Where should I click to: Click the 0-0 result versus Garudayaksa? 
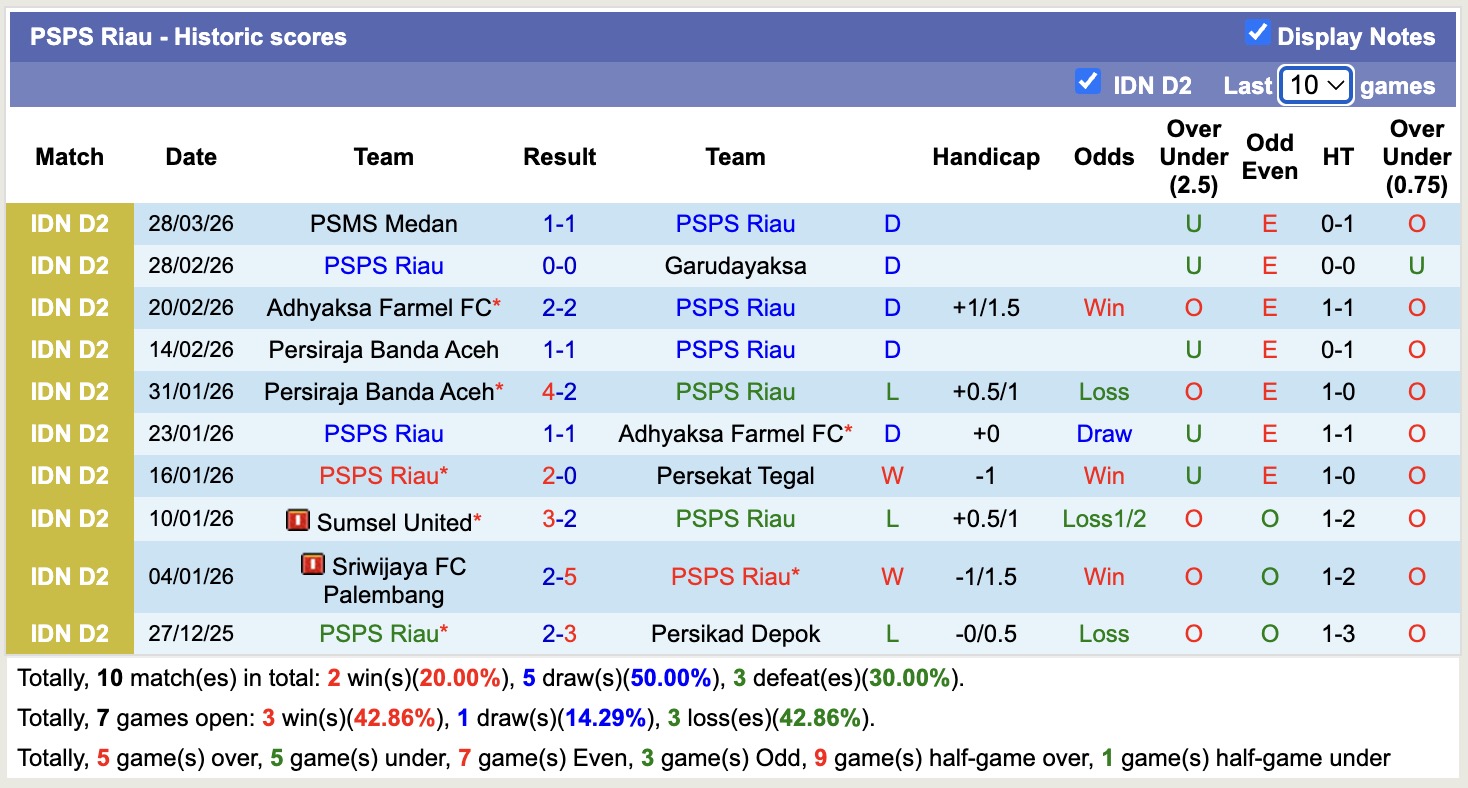click(x=559, y=266)
